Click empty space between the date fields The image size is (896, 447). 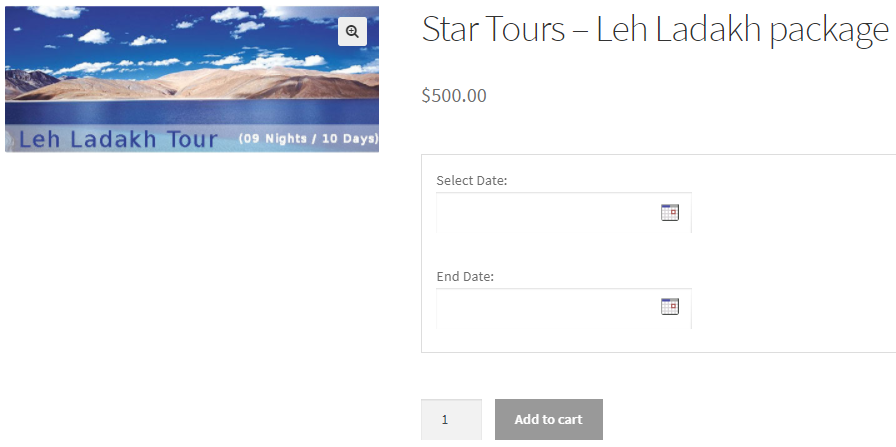560,252
